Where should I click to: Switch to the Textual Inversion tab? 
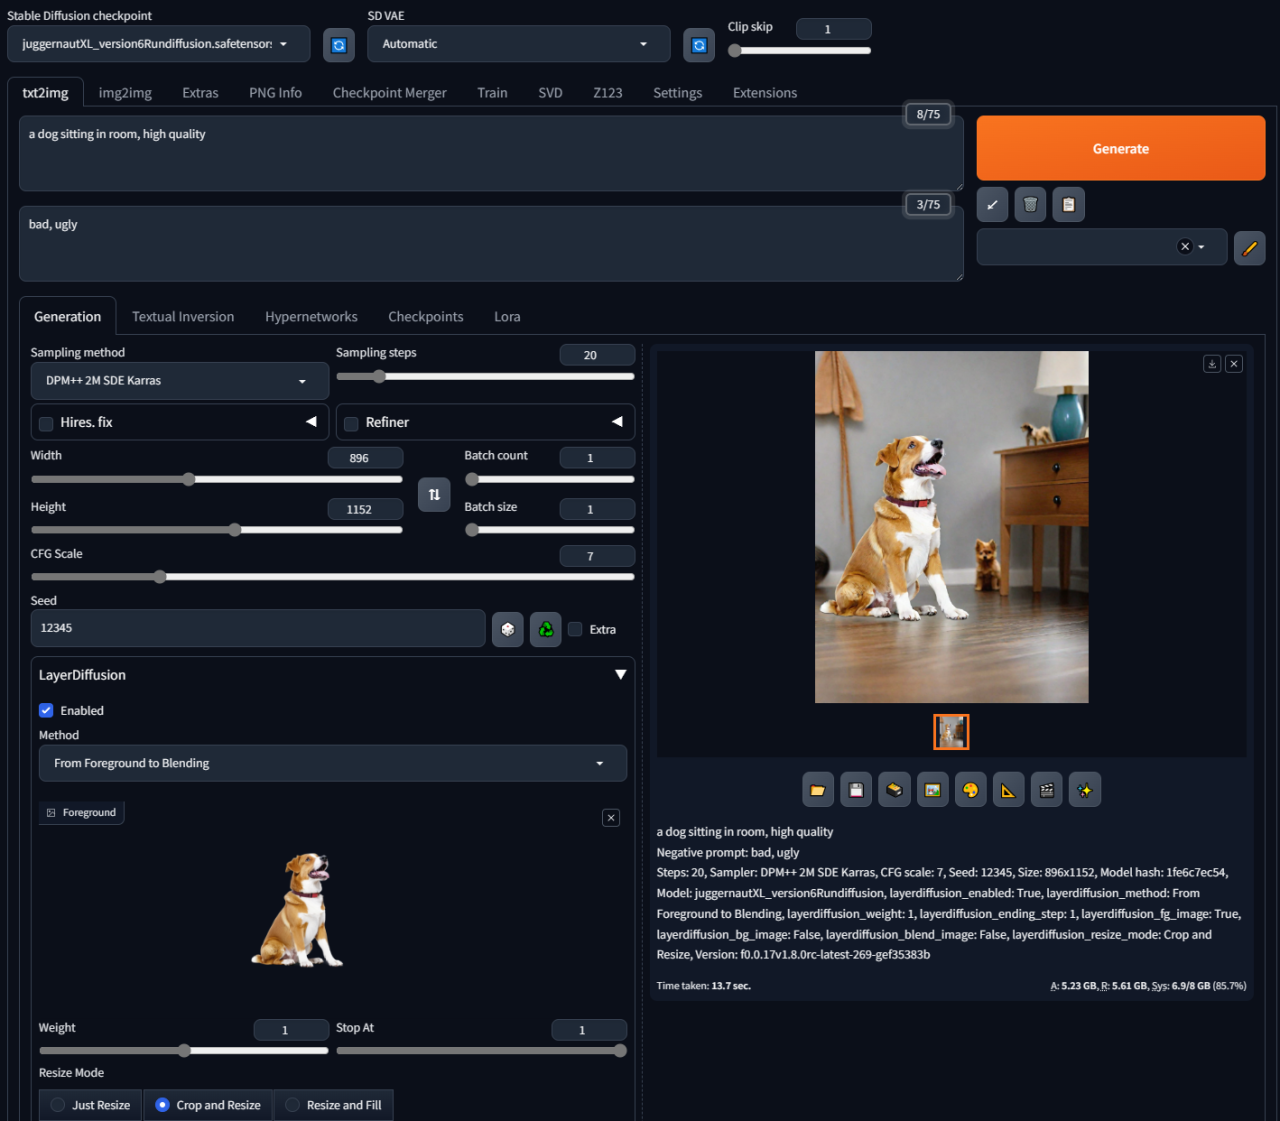tap(183, 317)
